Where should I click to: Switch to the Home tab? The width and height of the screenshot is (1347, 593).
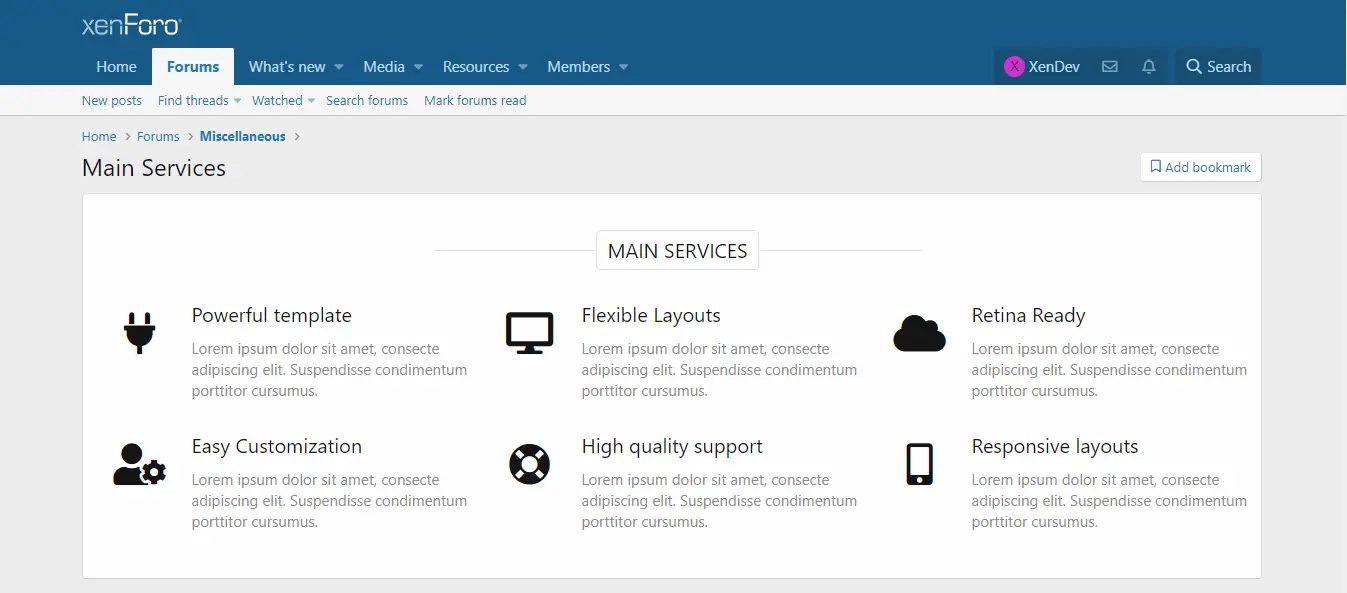pyautogui.click(x=116, y=67)
